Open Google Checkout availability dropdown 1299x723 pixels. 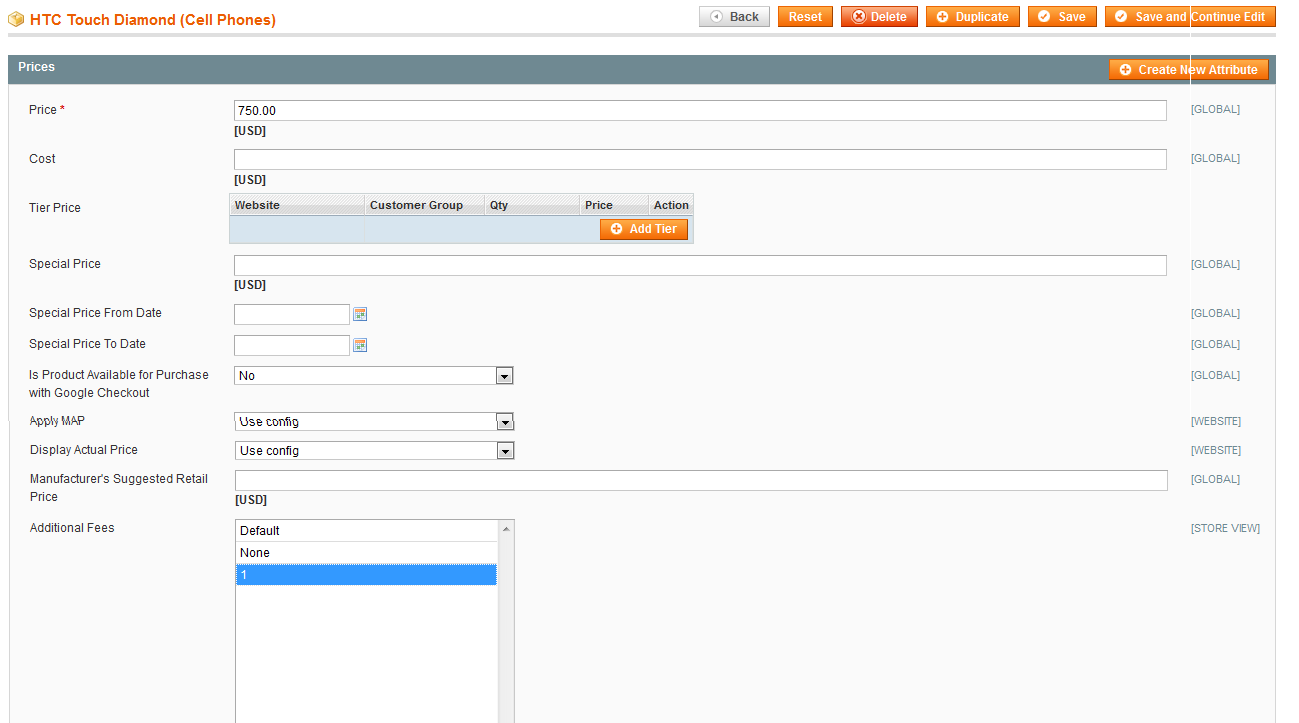pyautogui.click(x=374, y=376)
